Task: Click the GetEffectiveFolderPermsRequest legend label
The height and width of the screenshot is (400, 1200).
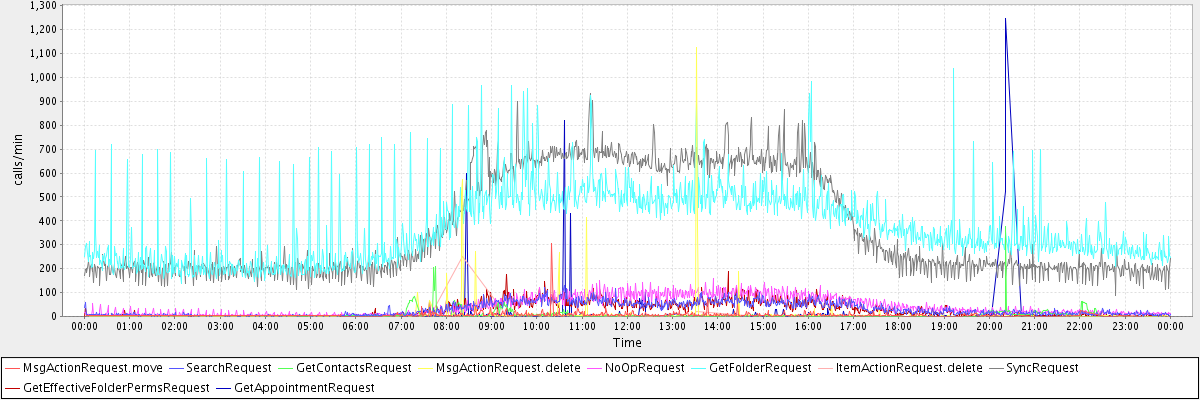Action: tap(116, 387)
